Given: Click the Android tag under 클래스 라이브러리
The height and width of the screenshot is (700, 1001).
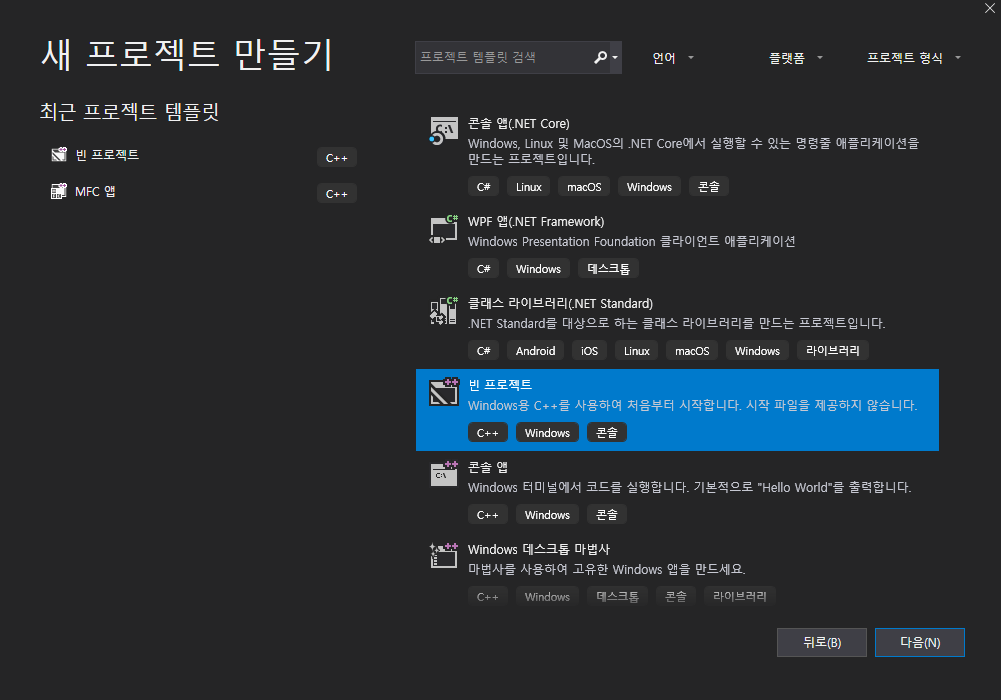Looking at the screenshot, I should (x=535, y=350).
